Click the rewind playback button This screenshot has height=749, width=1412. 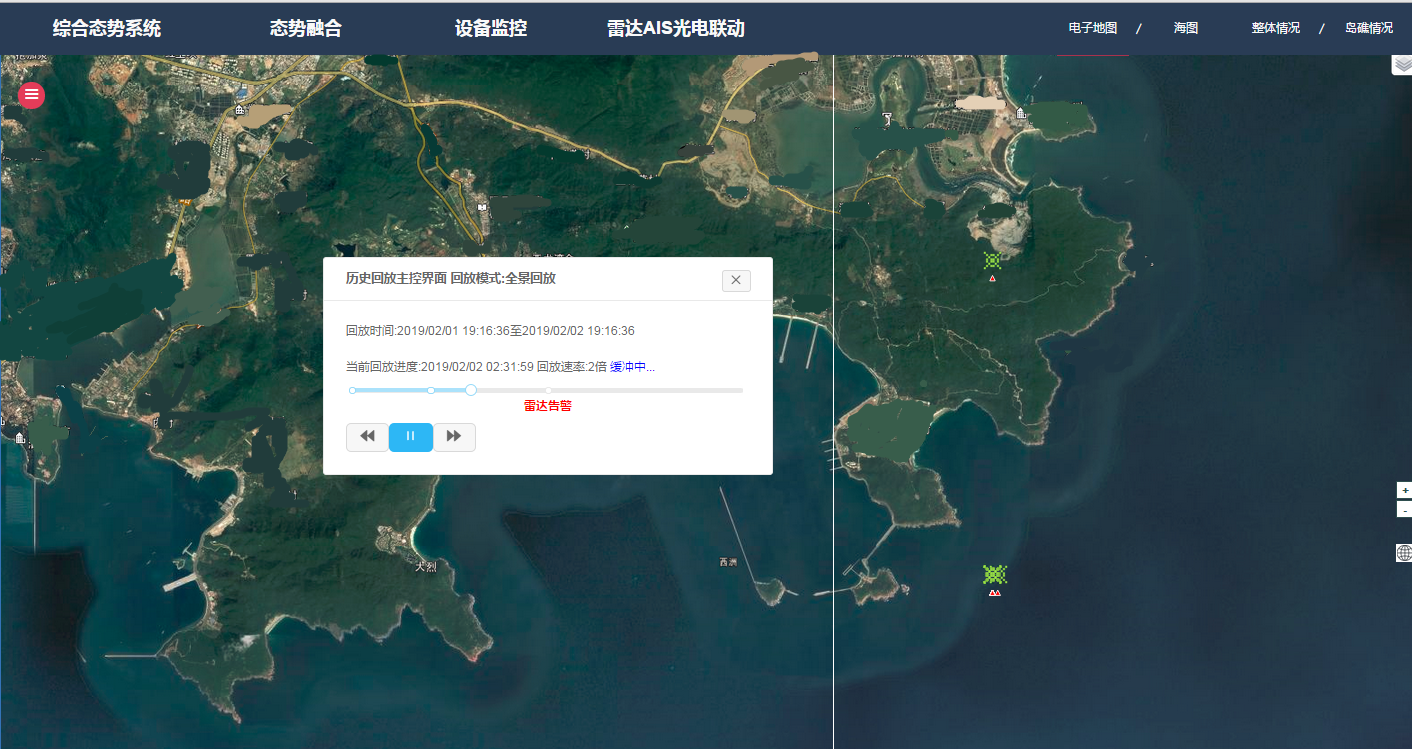click(x=367, y=437)
